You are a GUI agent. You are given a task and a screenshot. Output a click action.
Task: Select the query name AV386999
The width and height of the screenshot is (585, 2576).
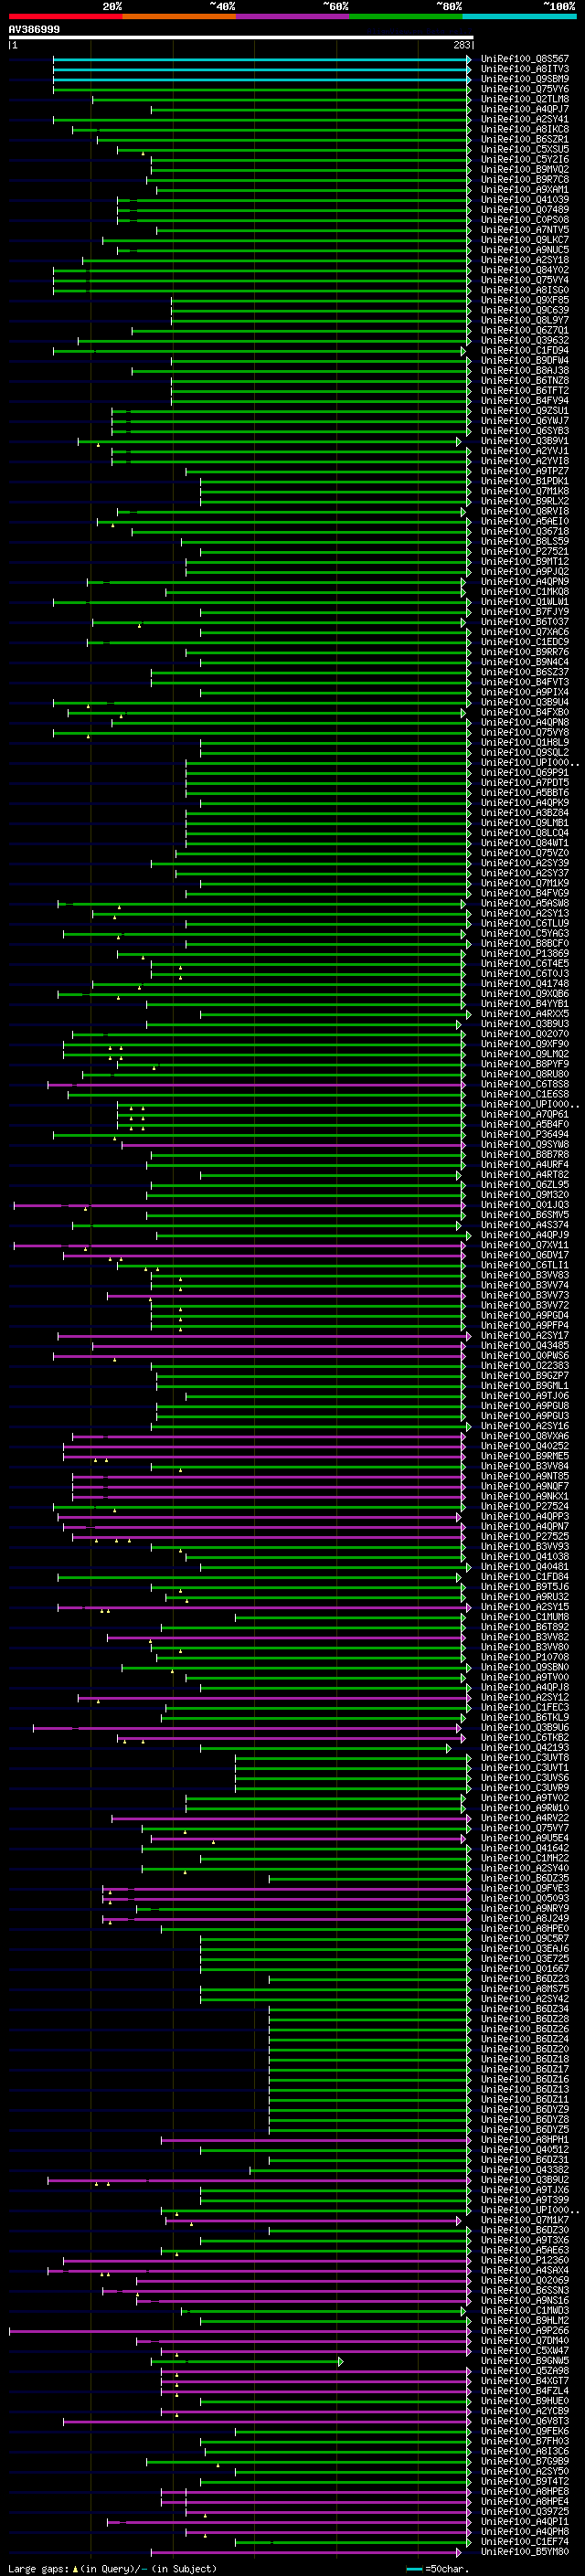(34, 29)
